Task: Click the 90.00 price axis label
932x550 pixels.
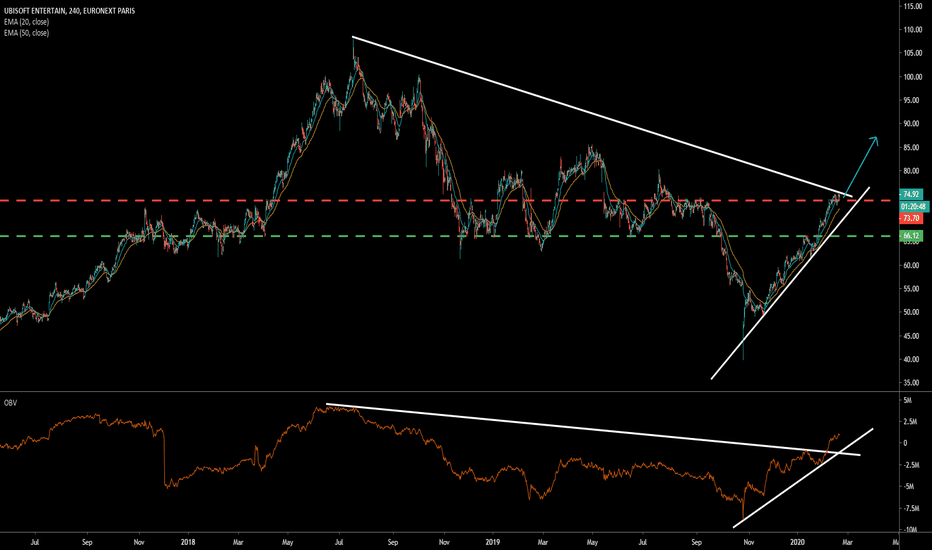Action: [x=912, y=124]
